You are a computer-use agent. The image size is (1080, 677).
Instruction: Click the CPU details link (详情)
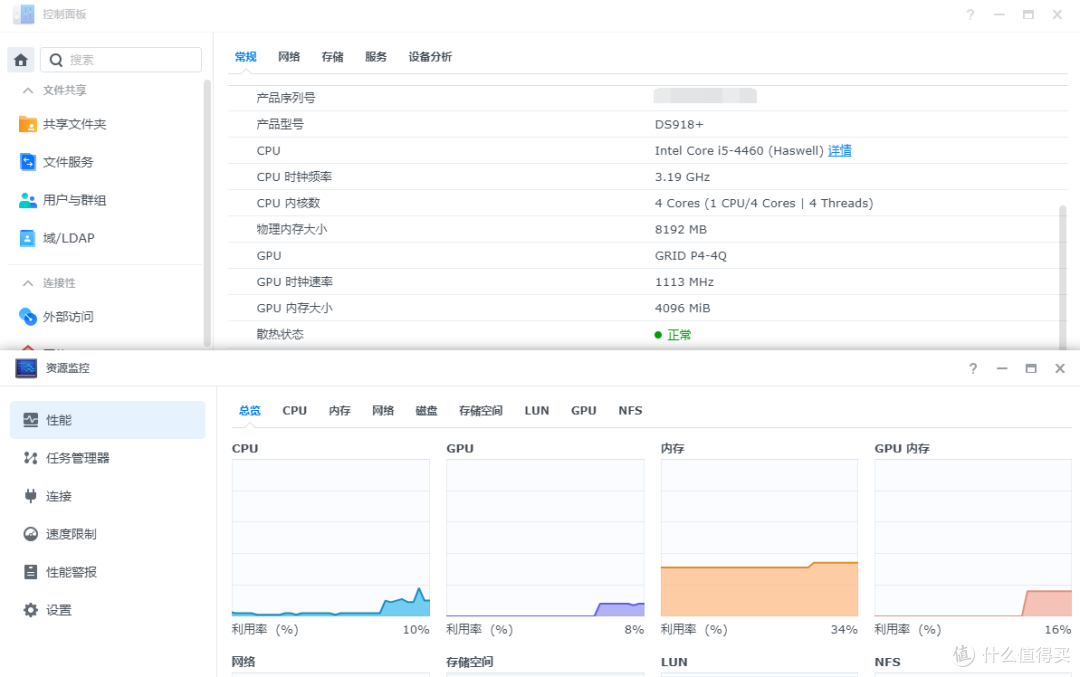(839, 151)
